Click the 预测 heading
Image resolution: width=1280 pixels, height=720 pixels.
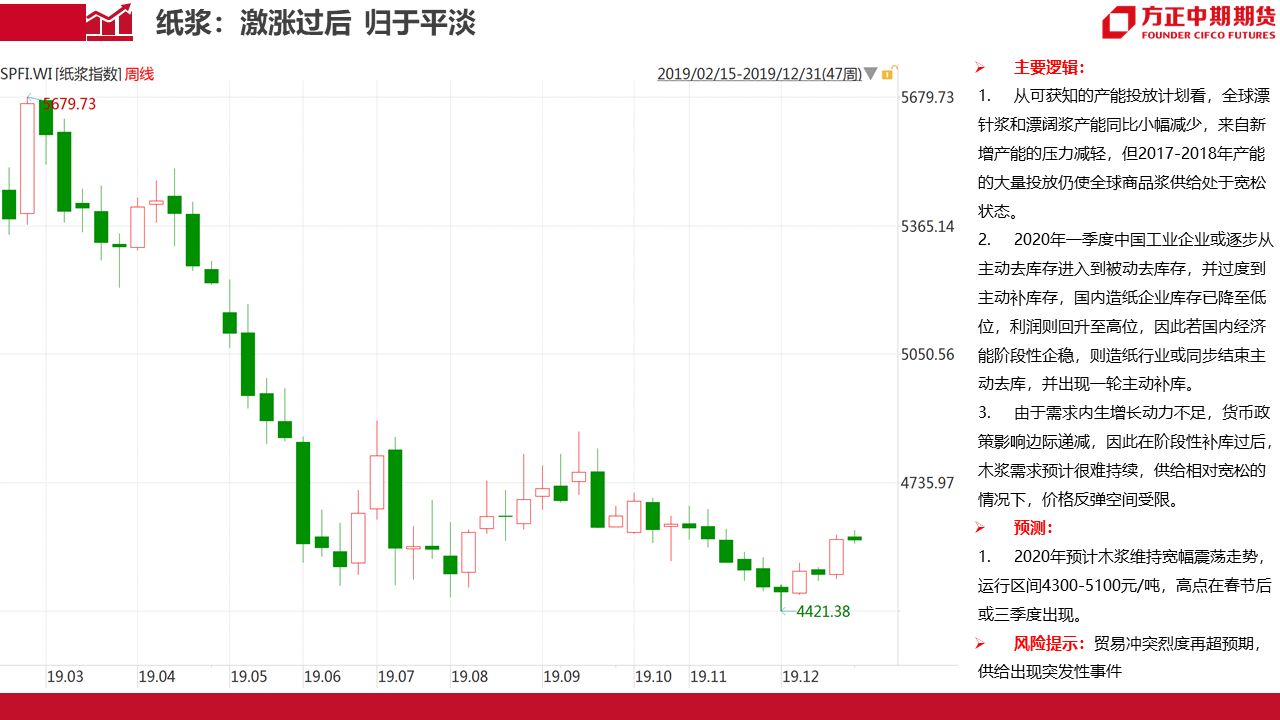(1033, 527)
